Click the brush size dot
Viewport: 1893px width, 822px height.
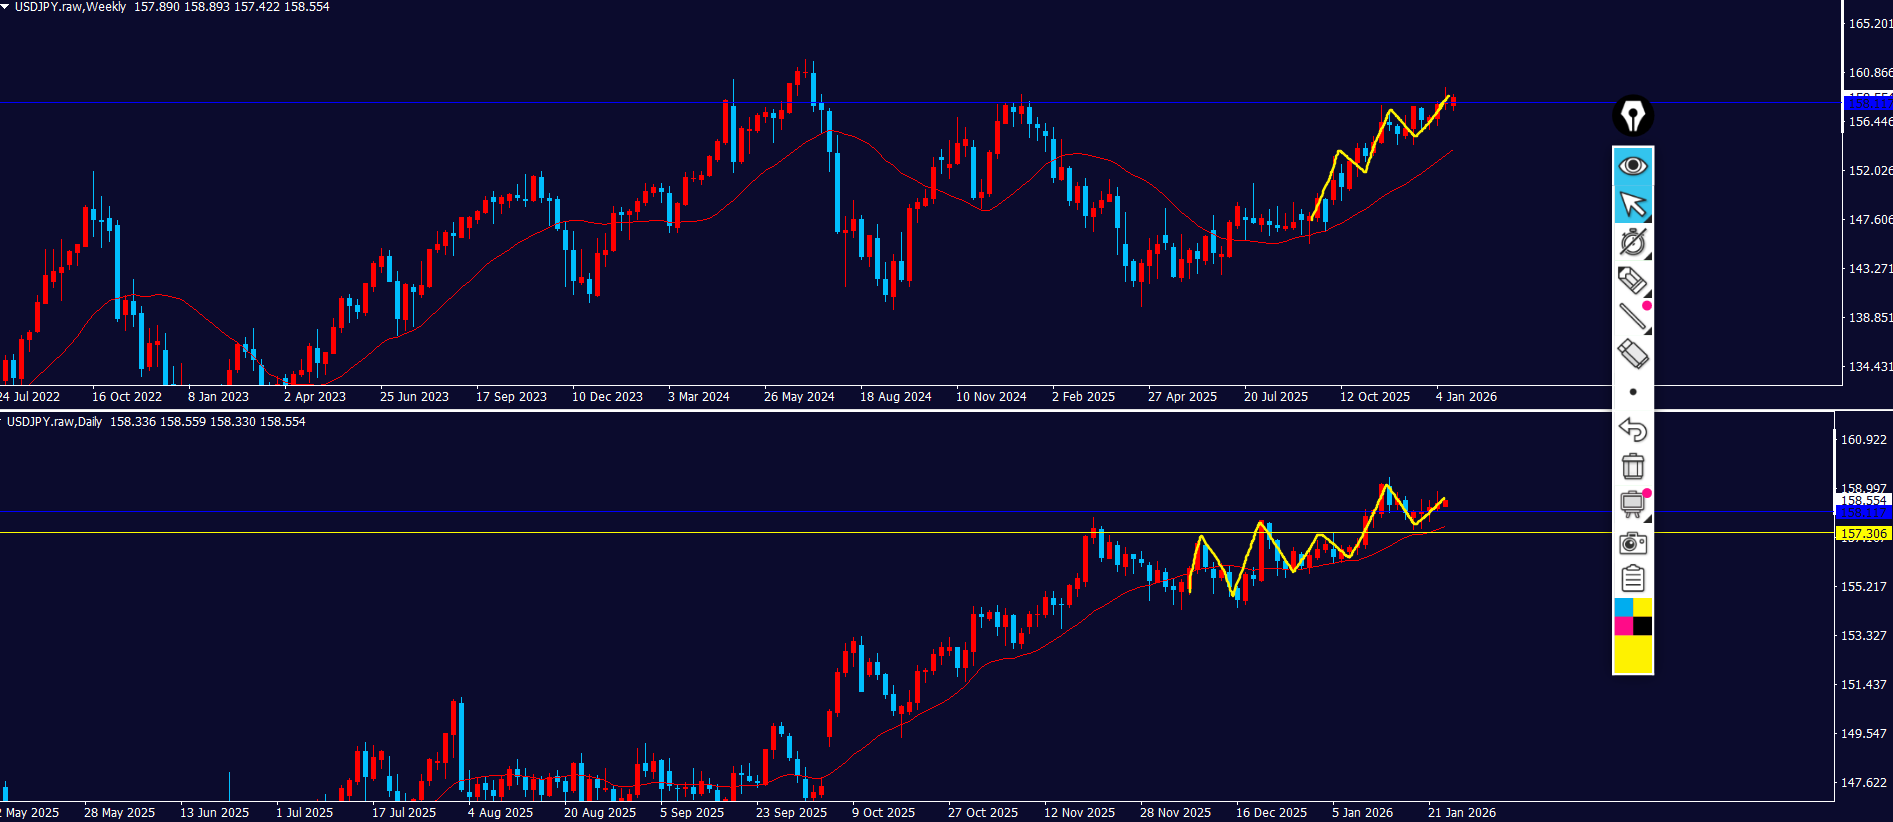(x=1632, y=392)
